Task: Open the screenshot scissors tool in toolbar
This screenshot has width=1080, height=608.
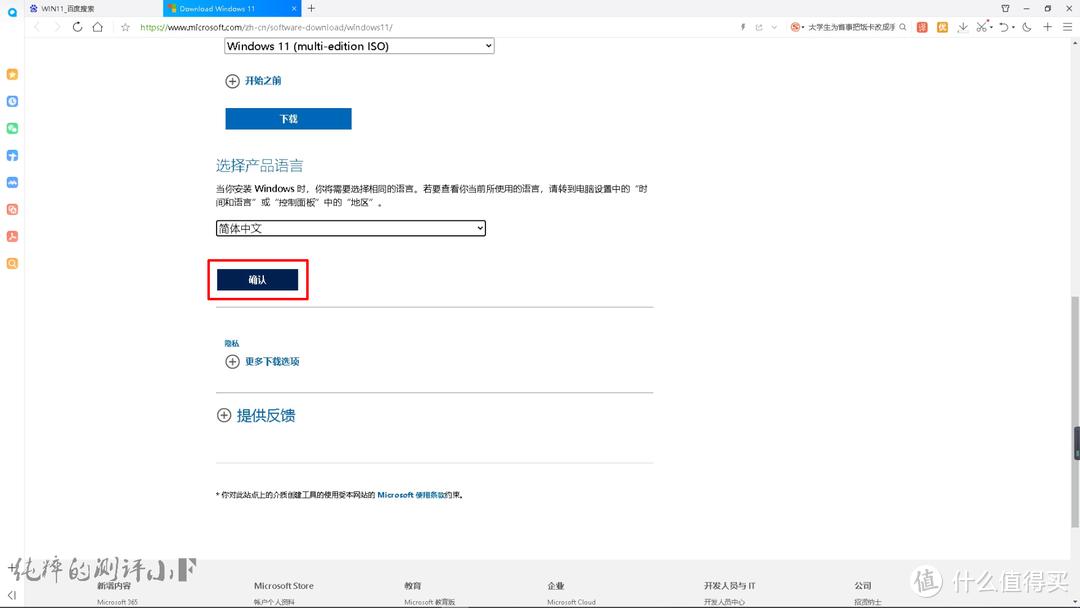Action: tap(984, 28)
